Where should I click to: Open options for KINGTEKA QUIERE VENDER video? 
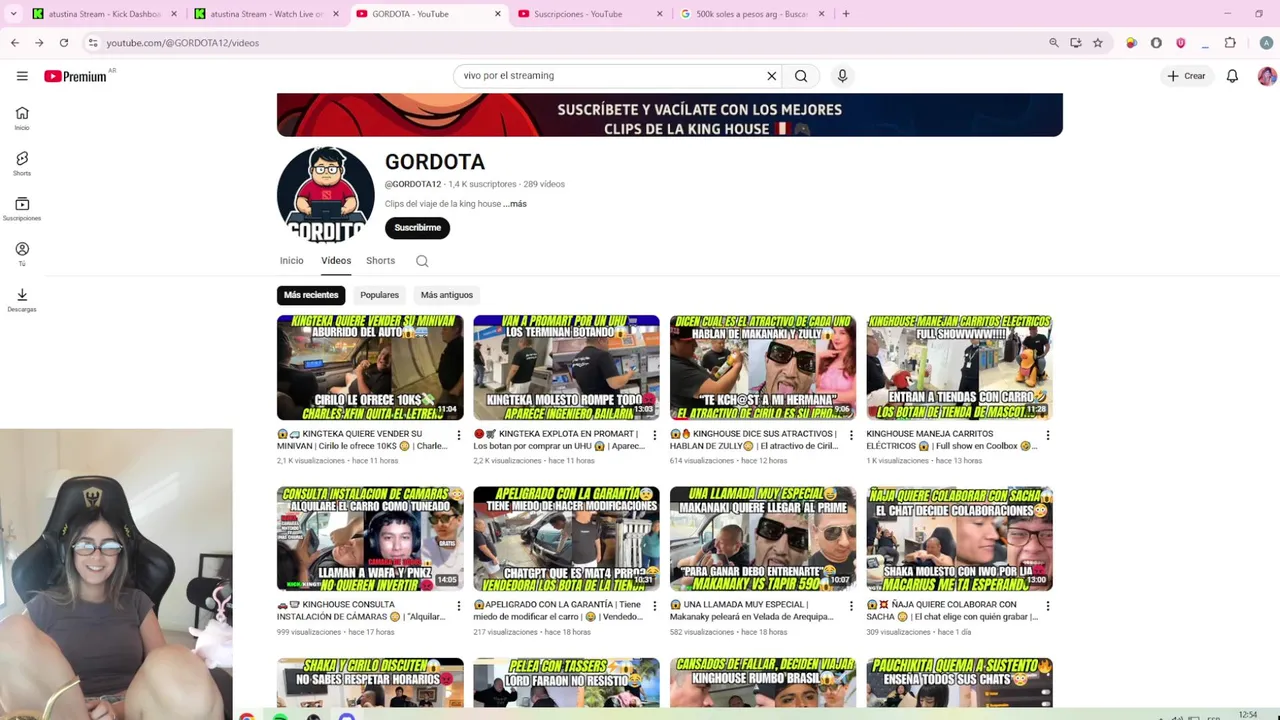pyautogui.click(x=459, y=435)
